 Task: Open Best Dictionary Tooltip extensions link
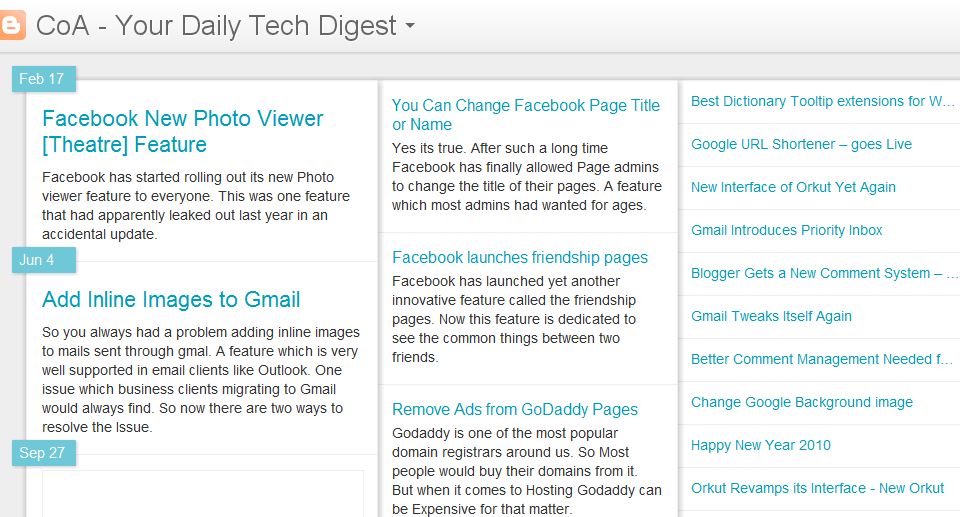(x=822, y=101)
